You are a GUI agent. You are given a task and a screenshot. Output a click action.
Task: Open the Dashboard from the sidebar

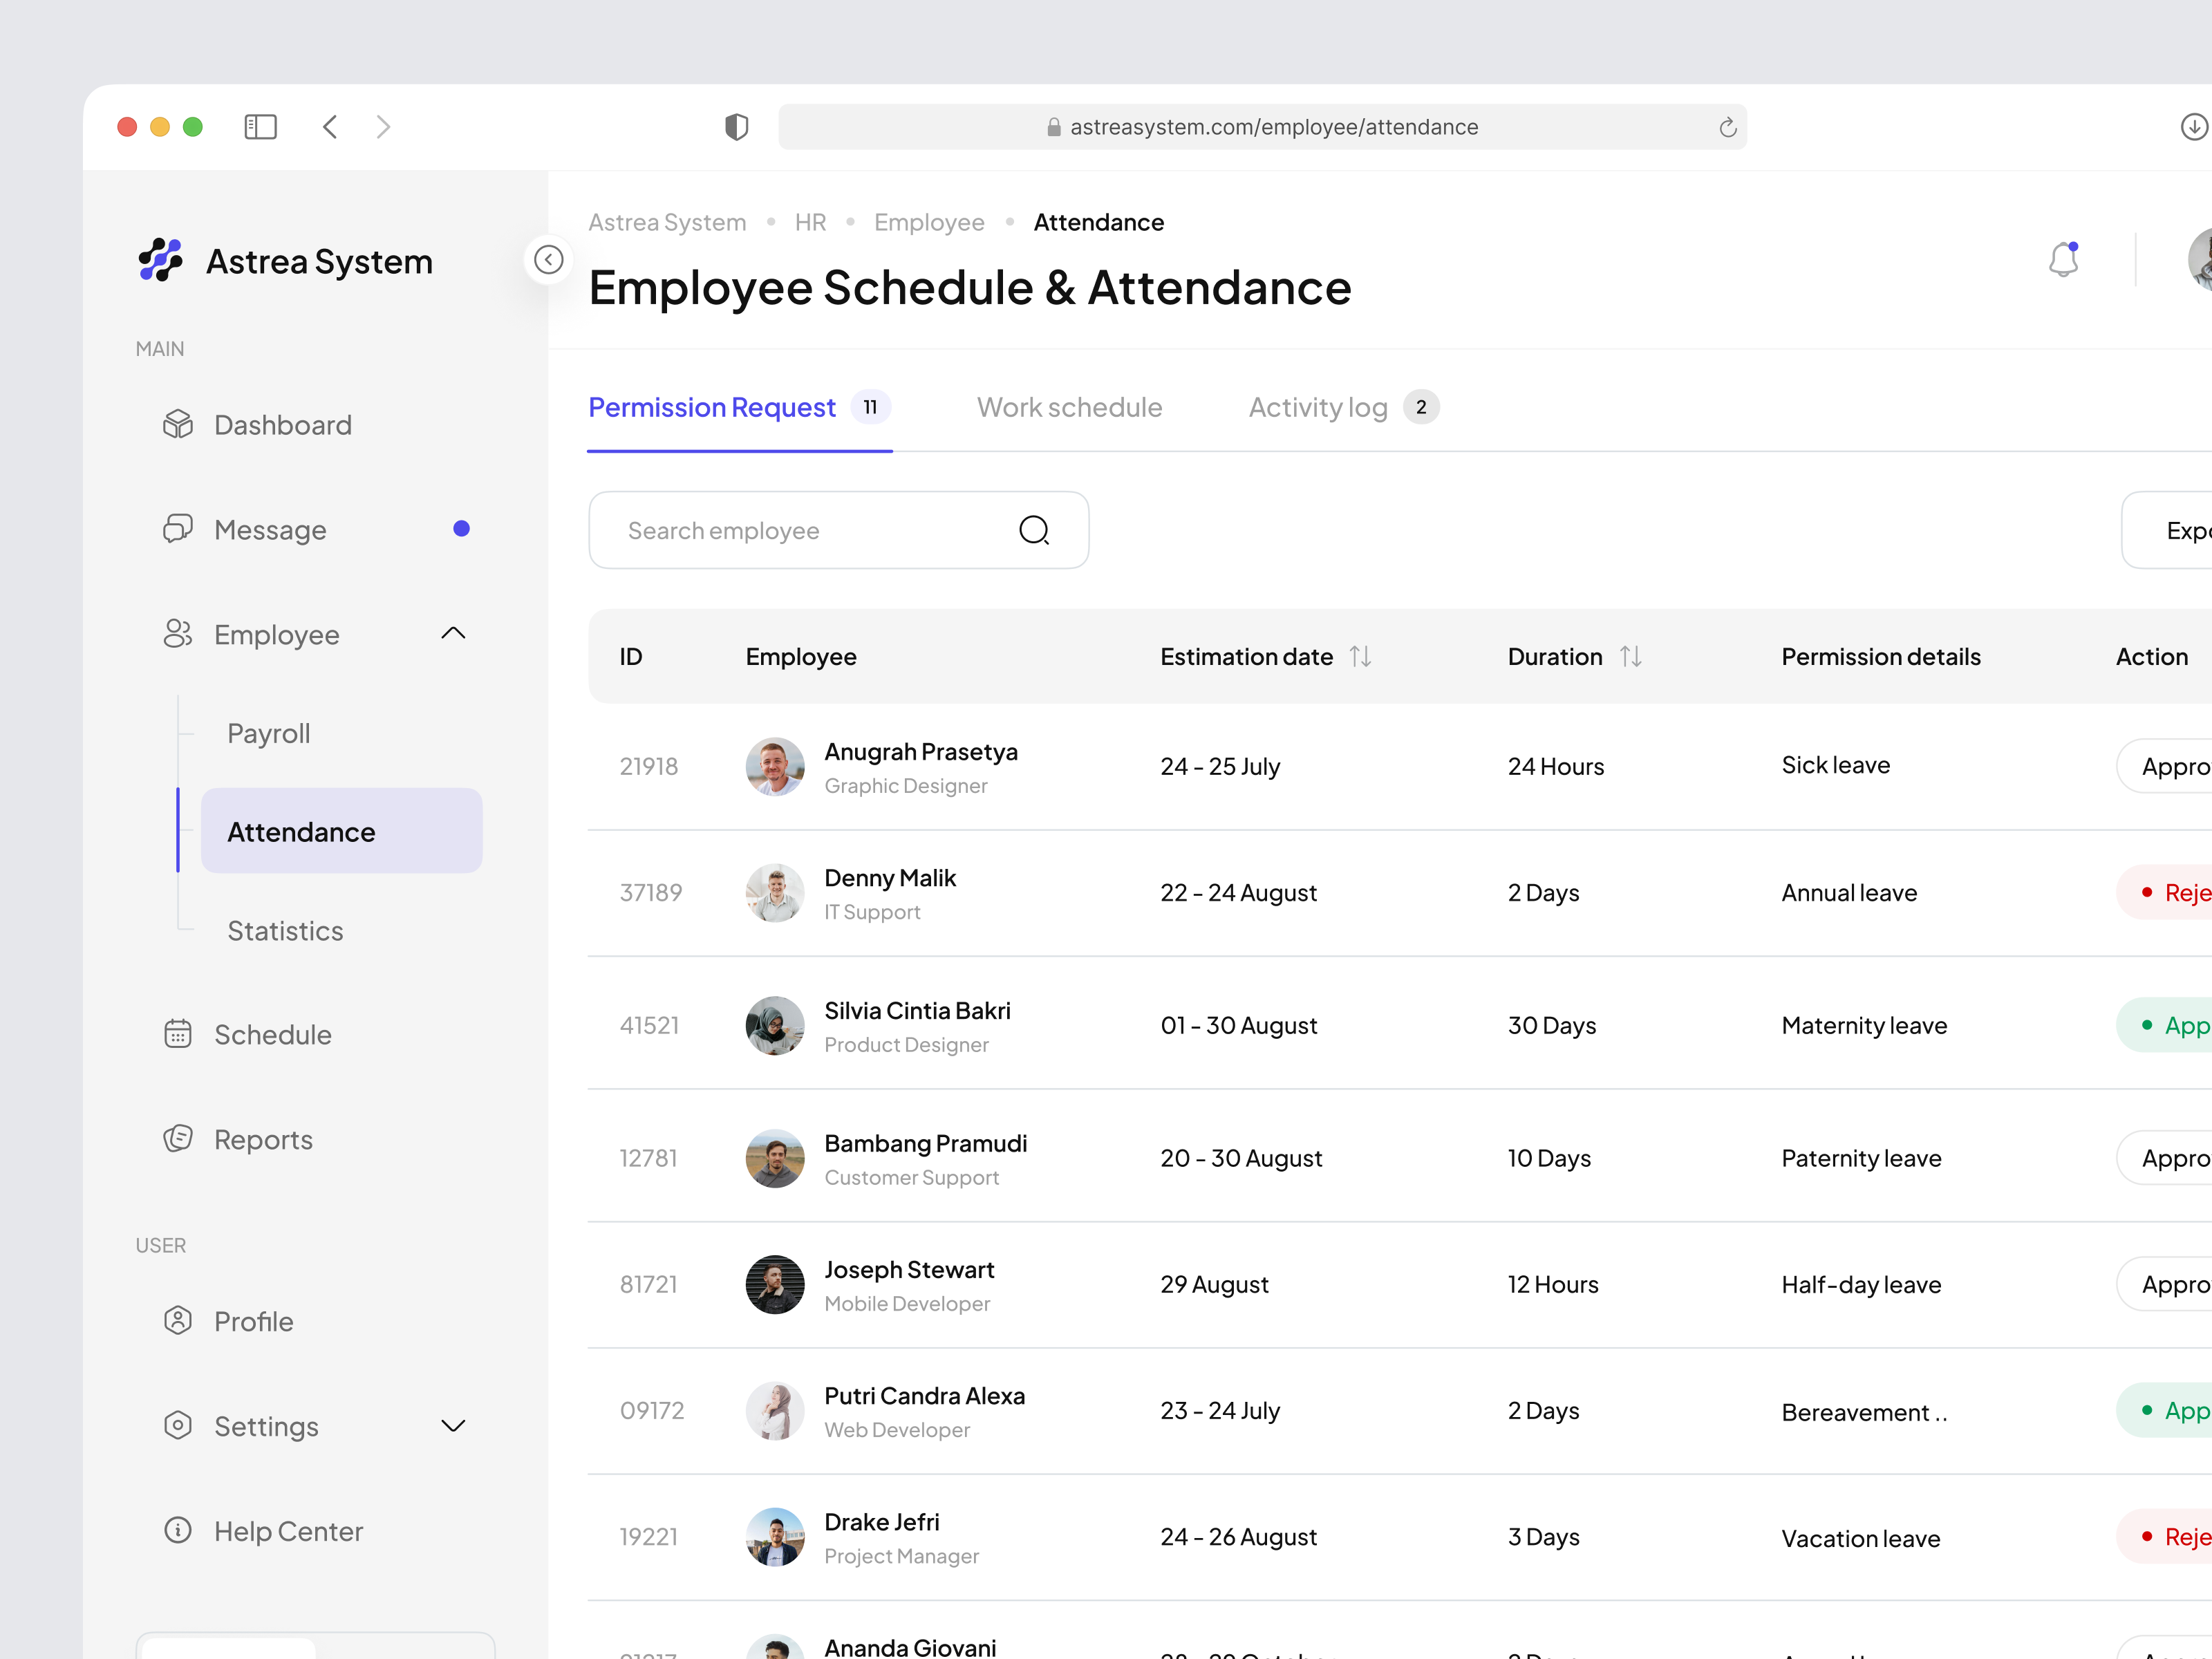point(178,424)
